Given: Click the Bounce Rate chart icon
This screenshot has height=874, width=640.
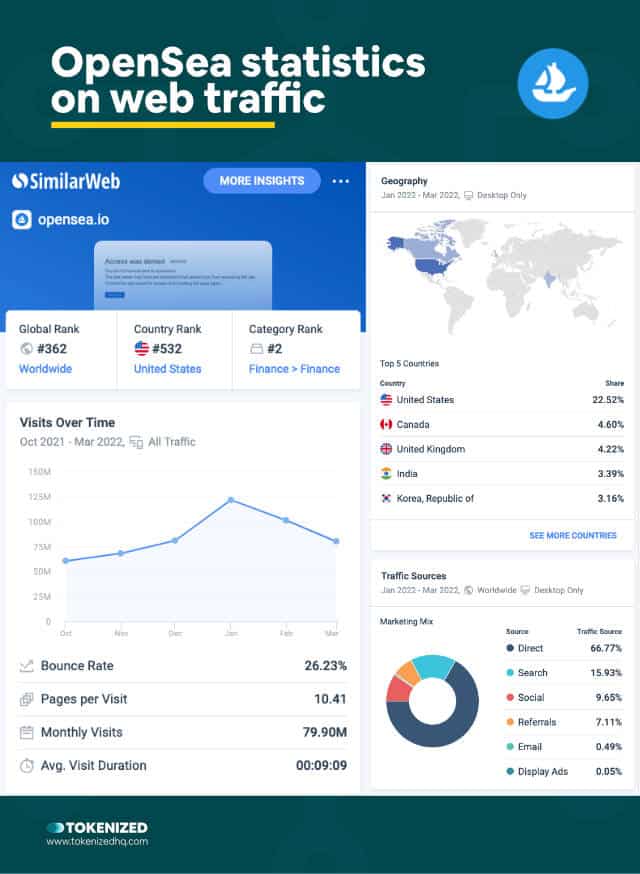Looking at the screenshot, I should pyautogui.click(x=26, y=666).
